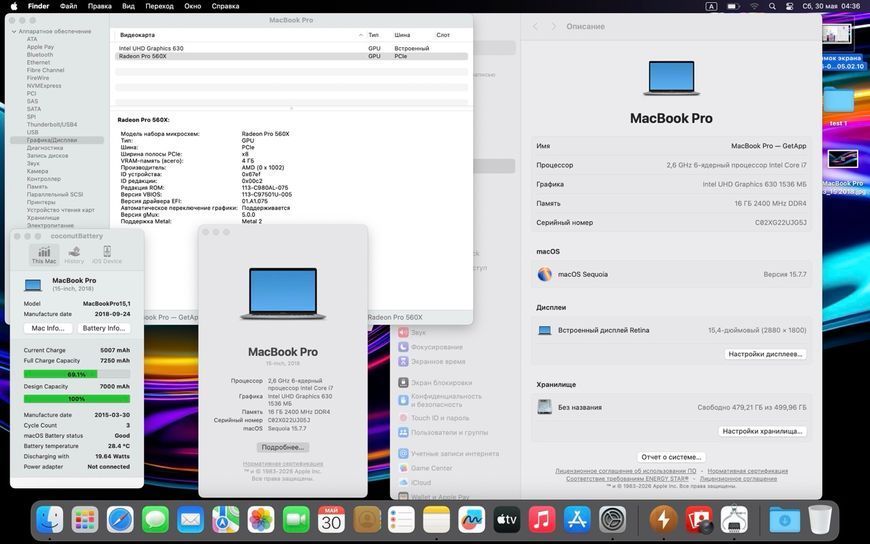Open Spotlight search in menu bar
Image resolution: width=870 pixels, height=544 pixels.
pyautogui.click(x=772, y=6)
